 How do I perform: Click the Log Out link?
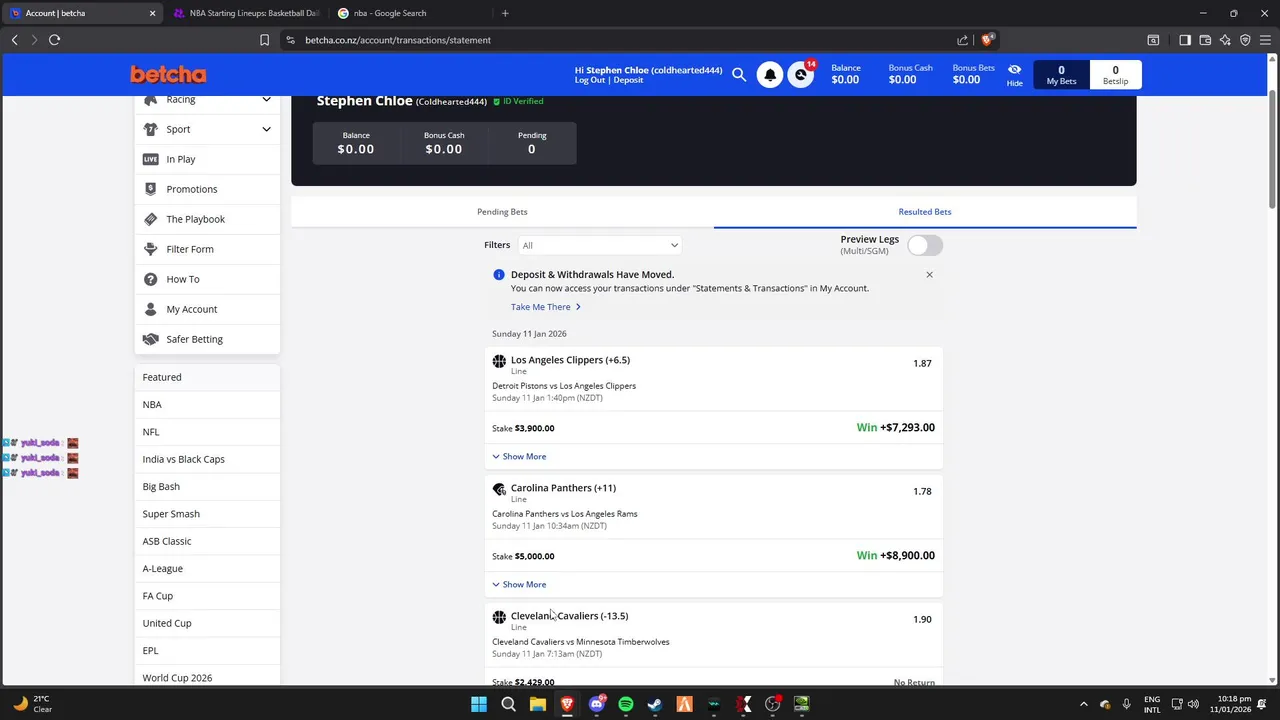590,80
